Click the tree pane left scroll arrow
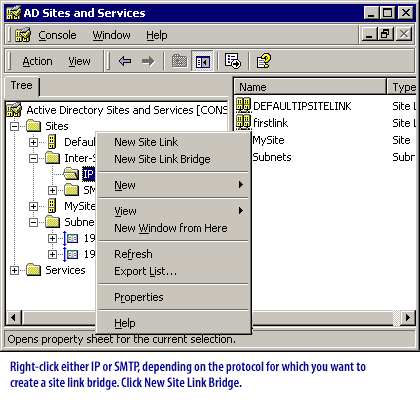This screenshot has width=420, height=400. [13, 317]
